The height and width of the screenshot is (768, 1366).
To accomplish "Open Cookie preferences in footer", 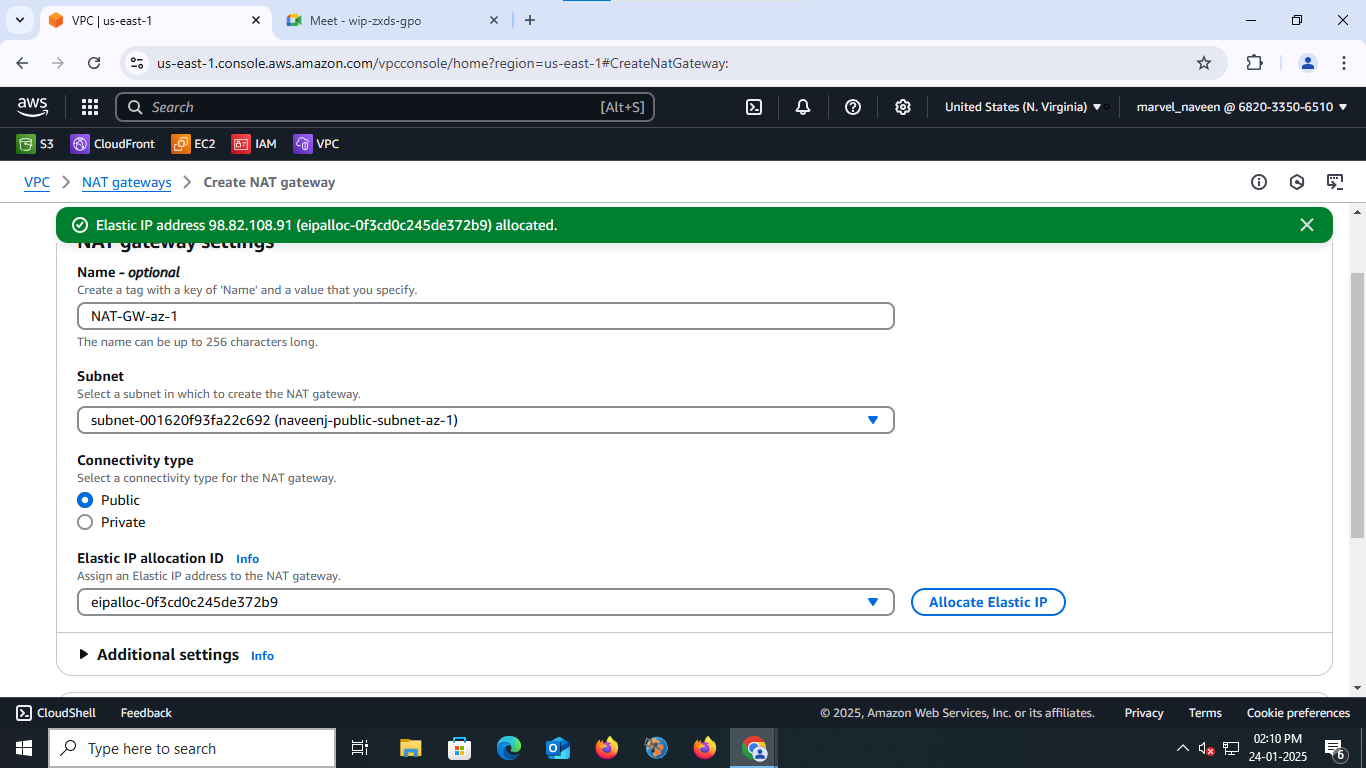I will pos(1298,713).
